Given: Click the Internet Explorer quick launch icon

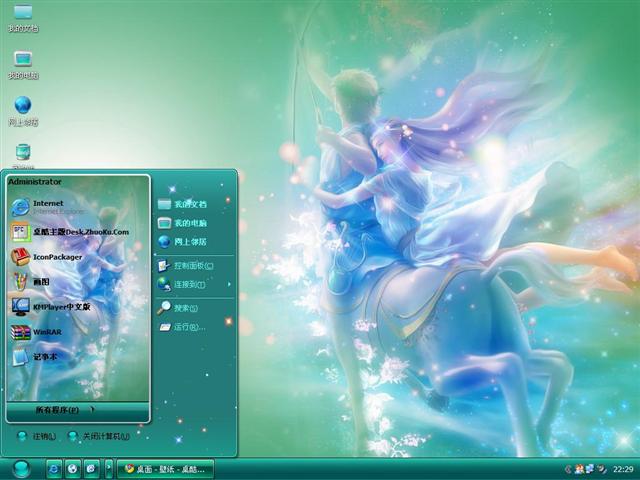Looking at the screenshot, I should point(53,468).
